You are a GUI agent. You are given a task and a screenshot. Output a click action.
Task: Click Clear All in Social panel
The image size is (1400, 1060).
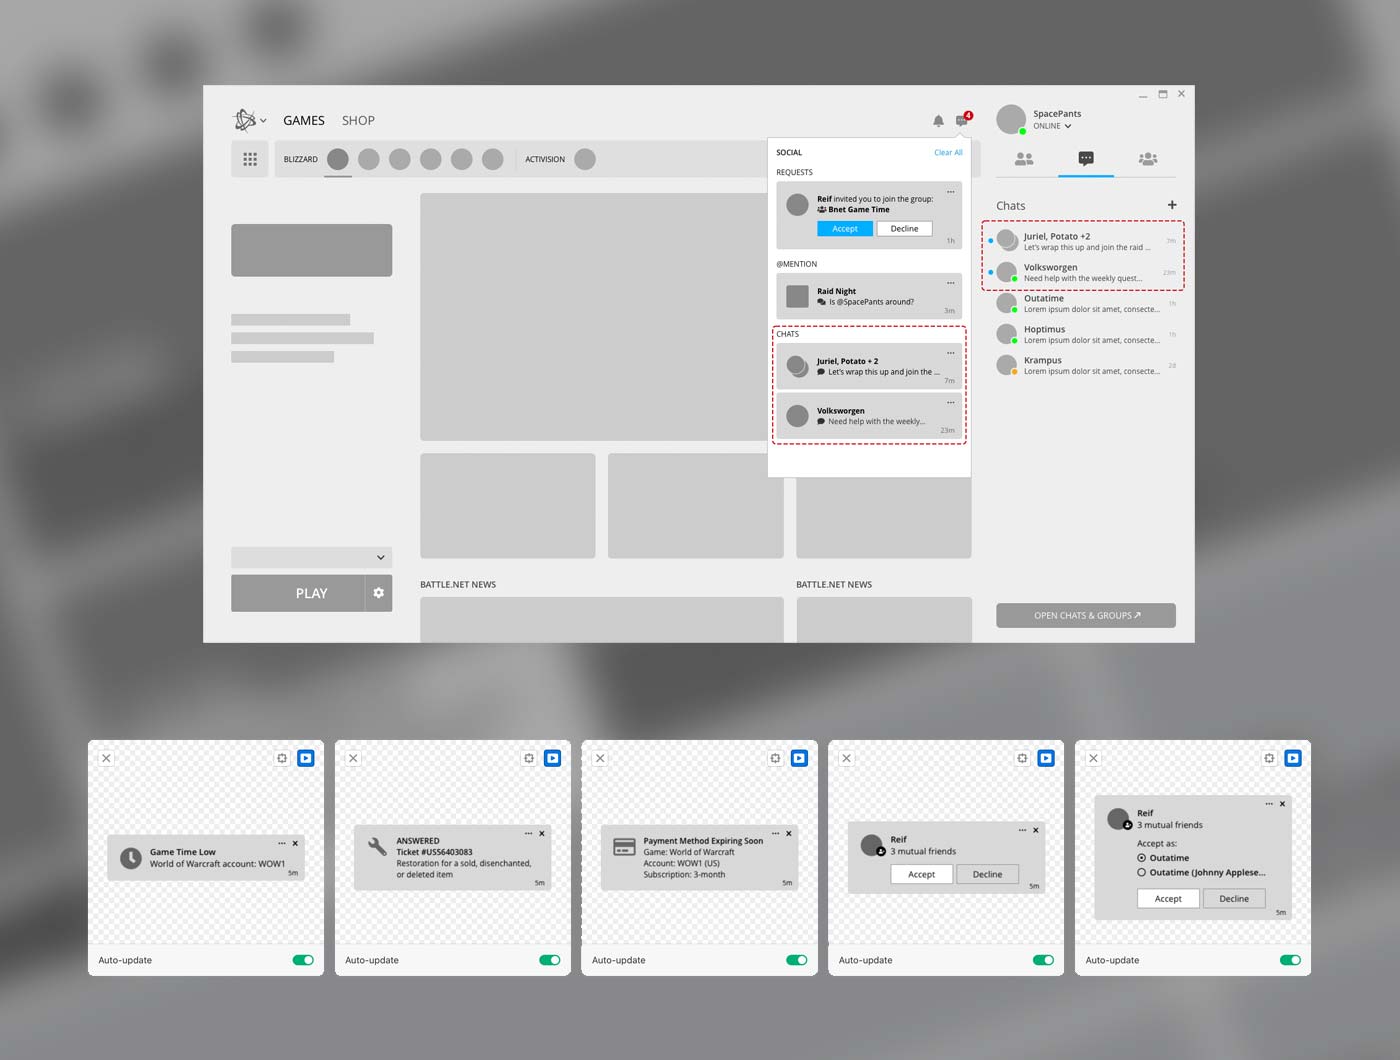coord(948,153)
